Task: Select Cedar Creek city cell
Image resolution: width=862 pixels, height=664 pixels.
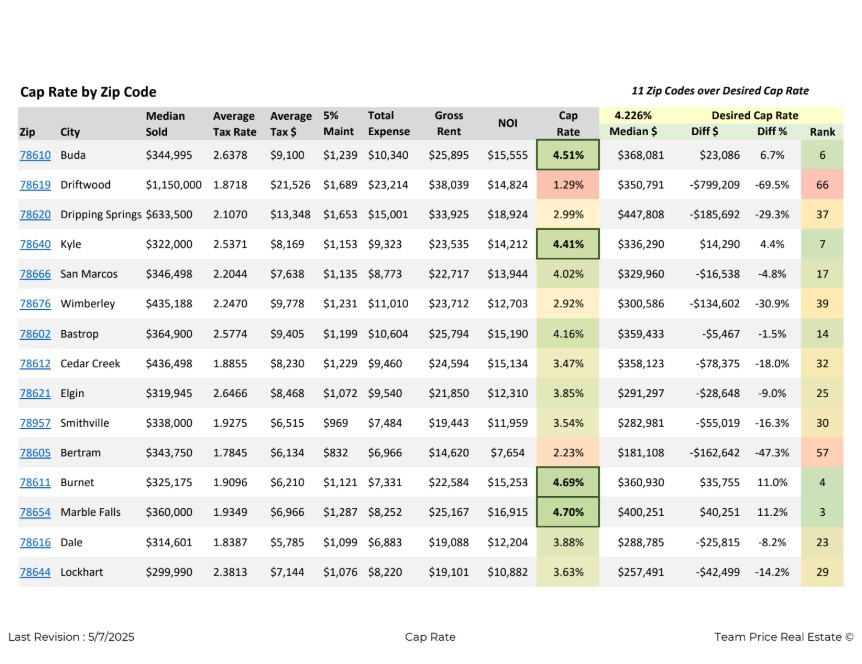Action: [x=90, y=363]
